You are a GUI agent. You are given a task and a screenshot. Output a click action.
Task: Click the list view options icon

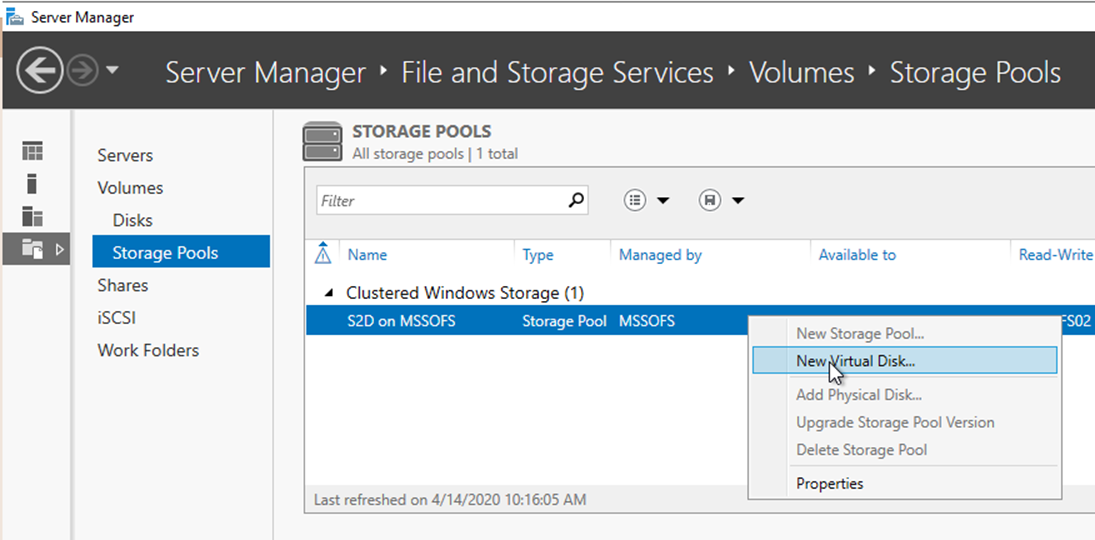[635, 200]
